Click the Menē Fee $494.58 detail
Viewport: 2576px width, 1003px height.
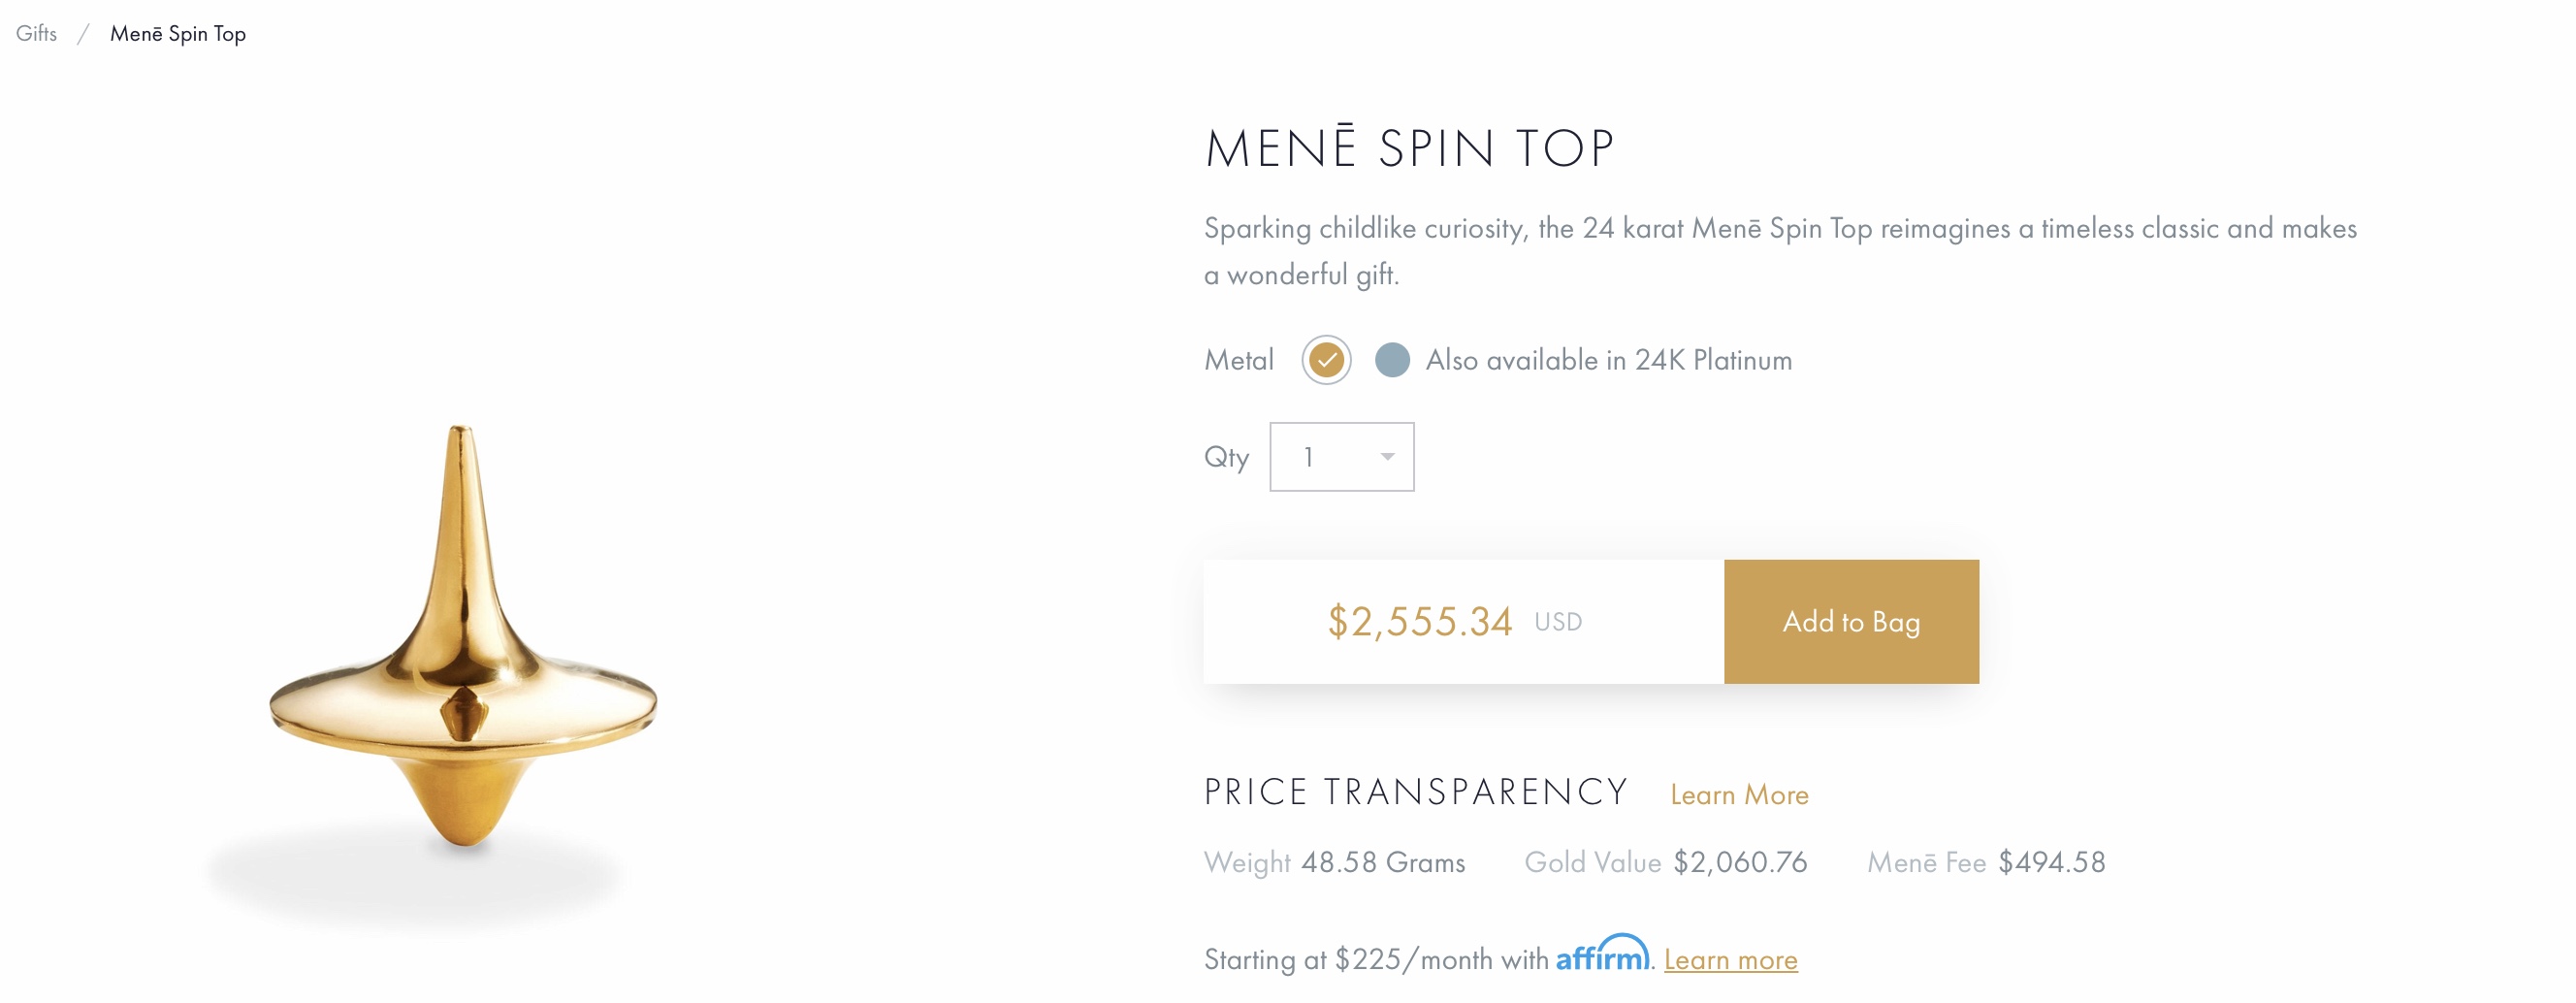tap(1986, 863)
